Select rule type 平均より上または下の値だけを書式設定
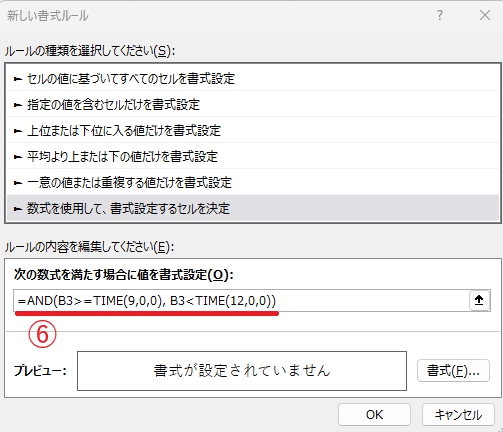Image resolution: width=503 pixels, height=432 pixels. (x=253, y=157)
